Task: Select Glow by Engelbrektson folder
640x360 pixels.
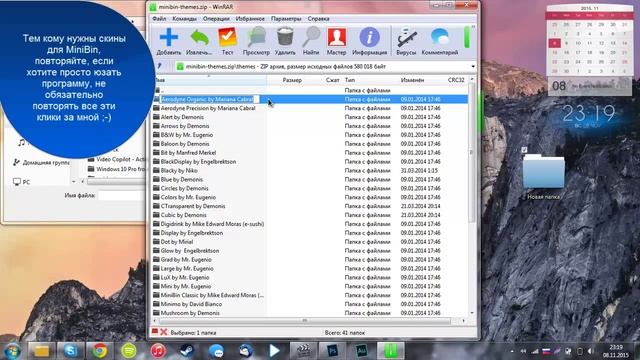Action: (310, 251)
